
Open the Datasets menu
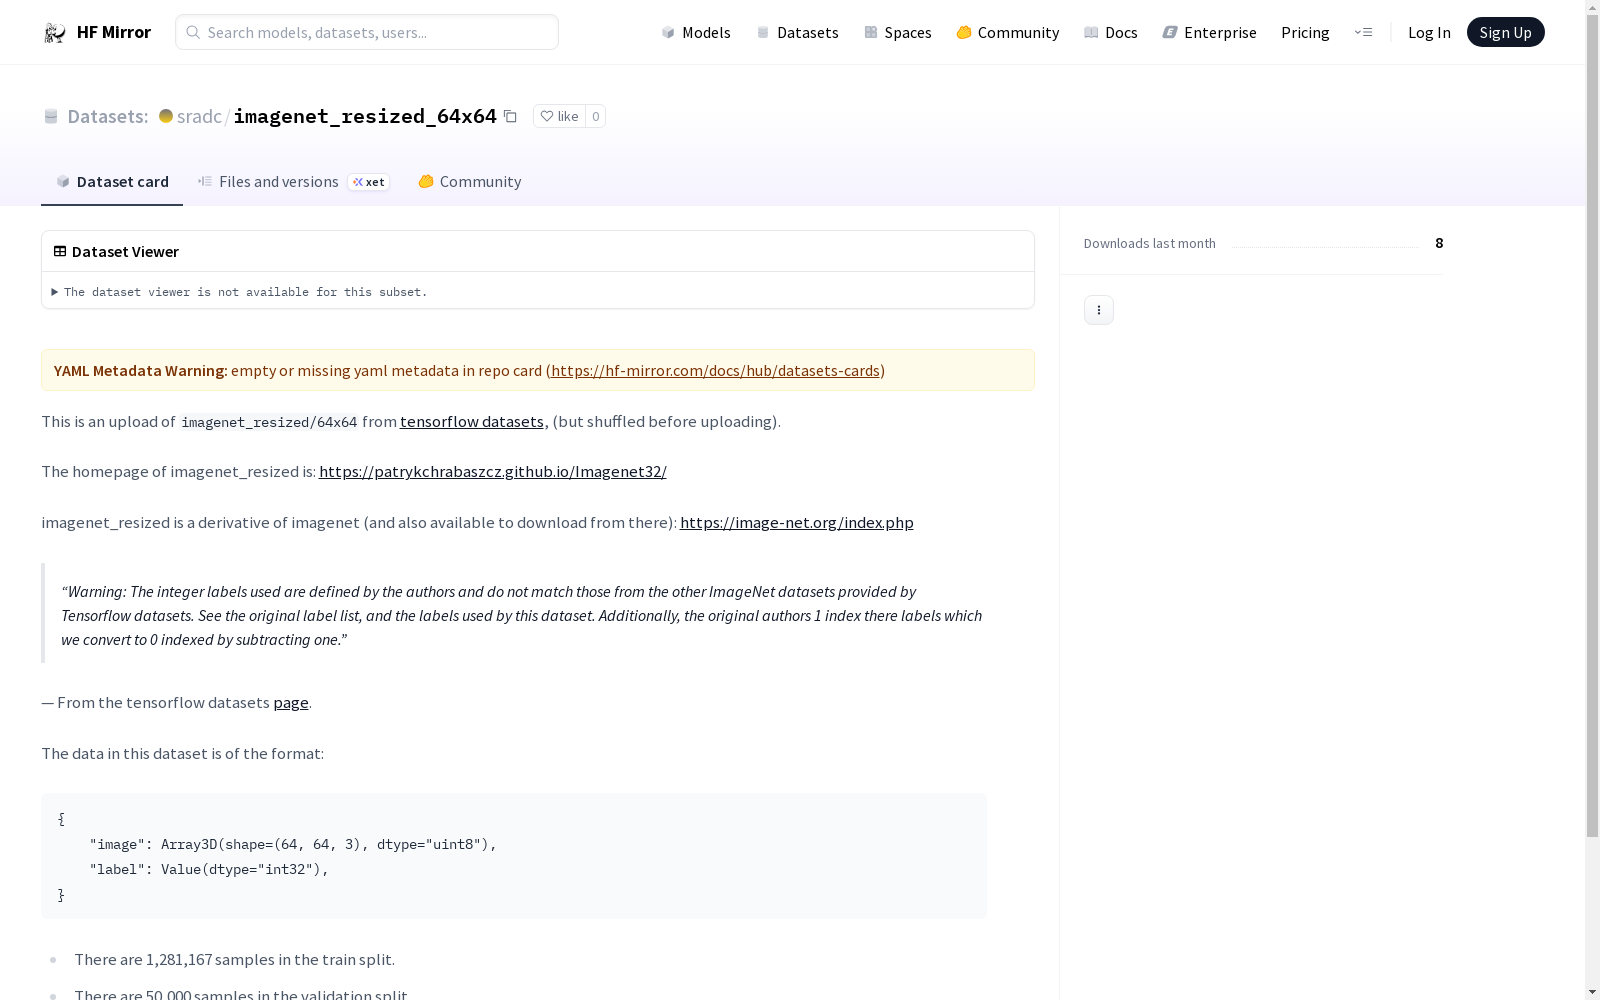pyautogui.click(x=797, y=32)
